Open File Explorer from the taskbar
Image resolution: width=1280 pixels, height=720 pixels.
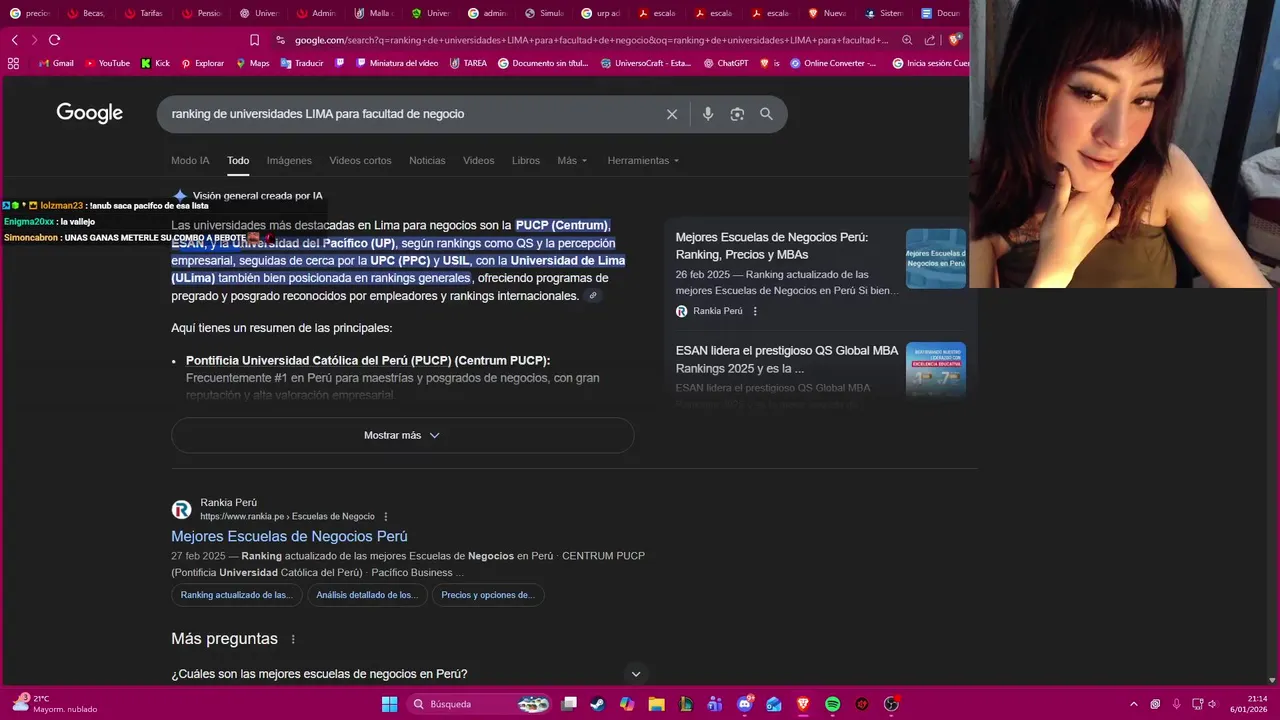(656, 704)
